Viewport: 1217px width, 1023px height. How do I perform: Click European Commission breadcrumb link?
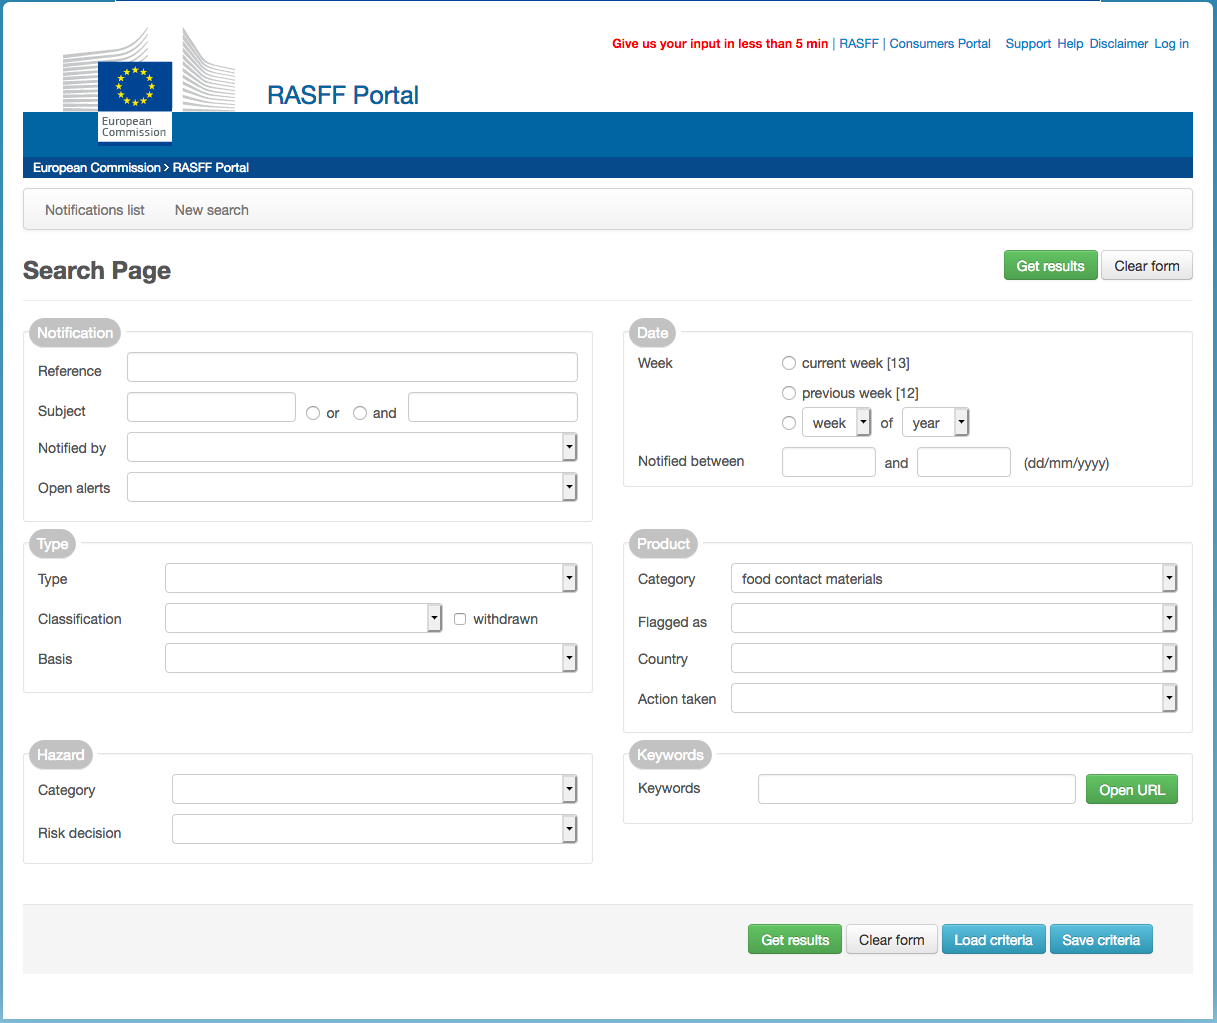(96, 168)
